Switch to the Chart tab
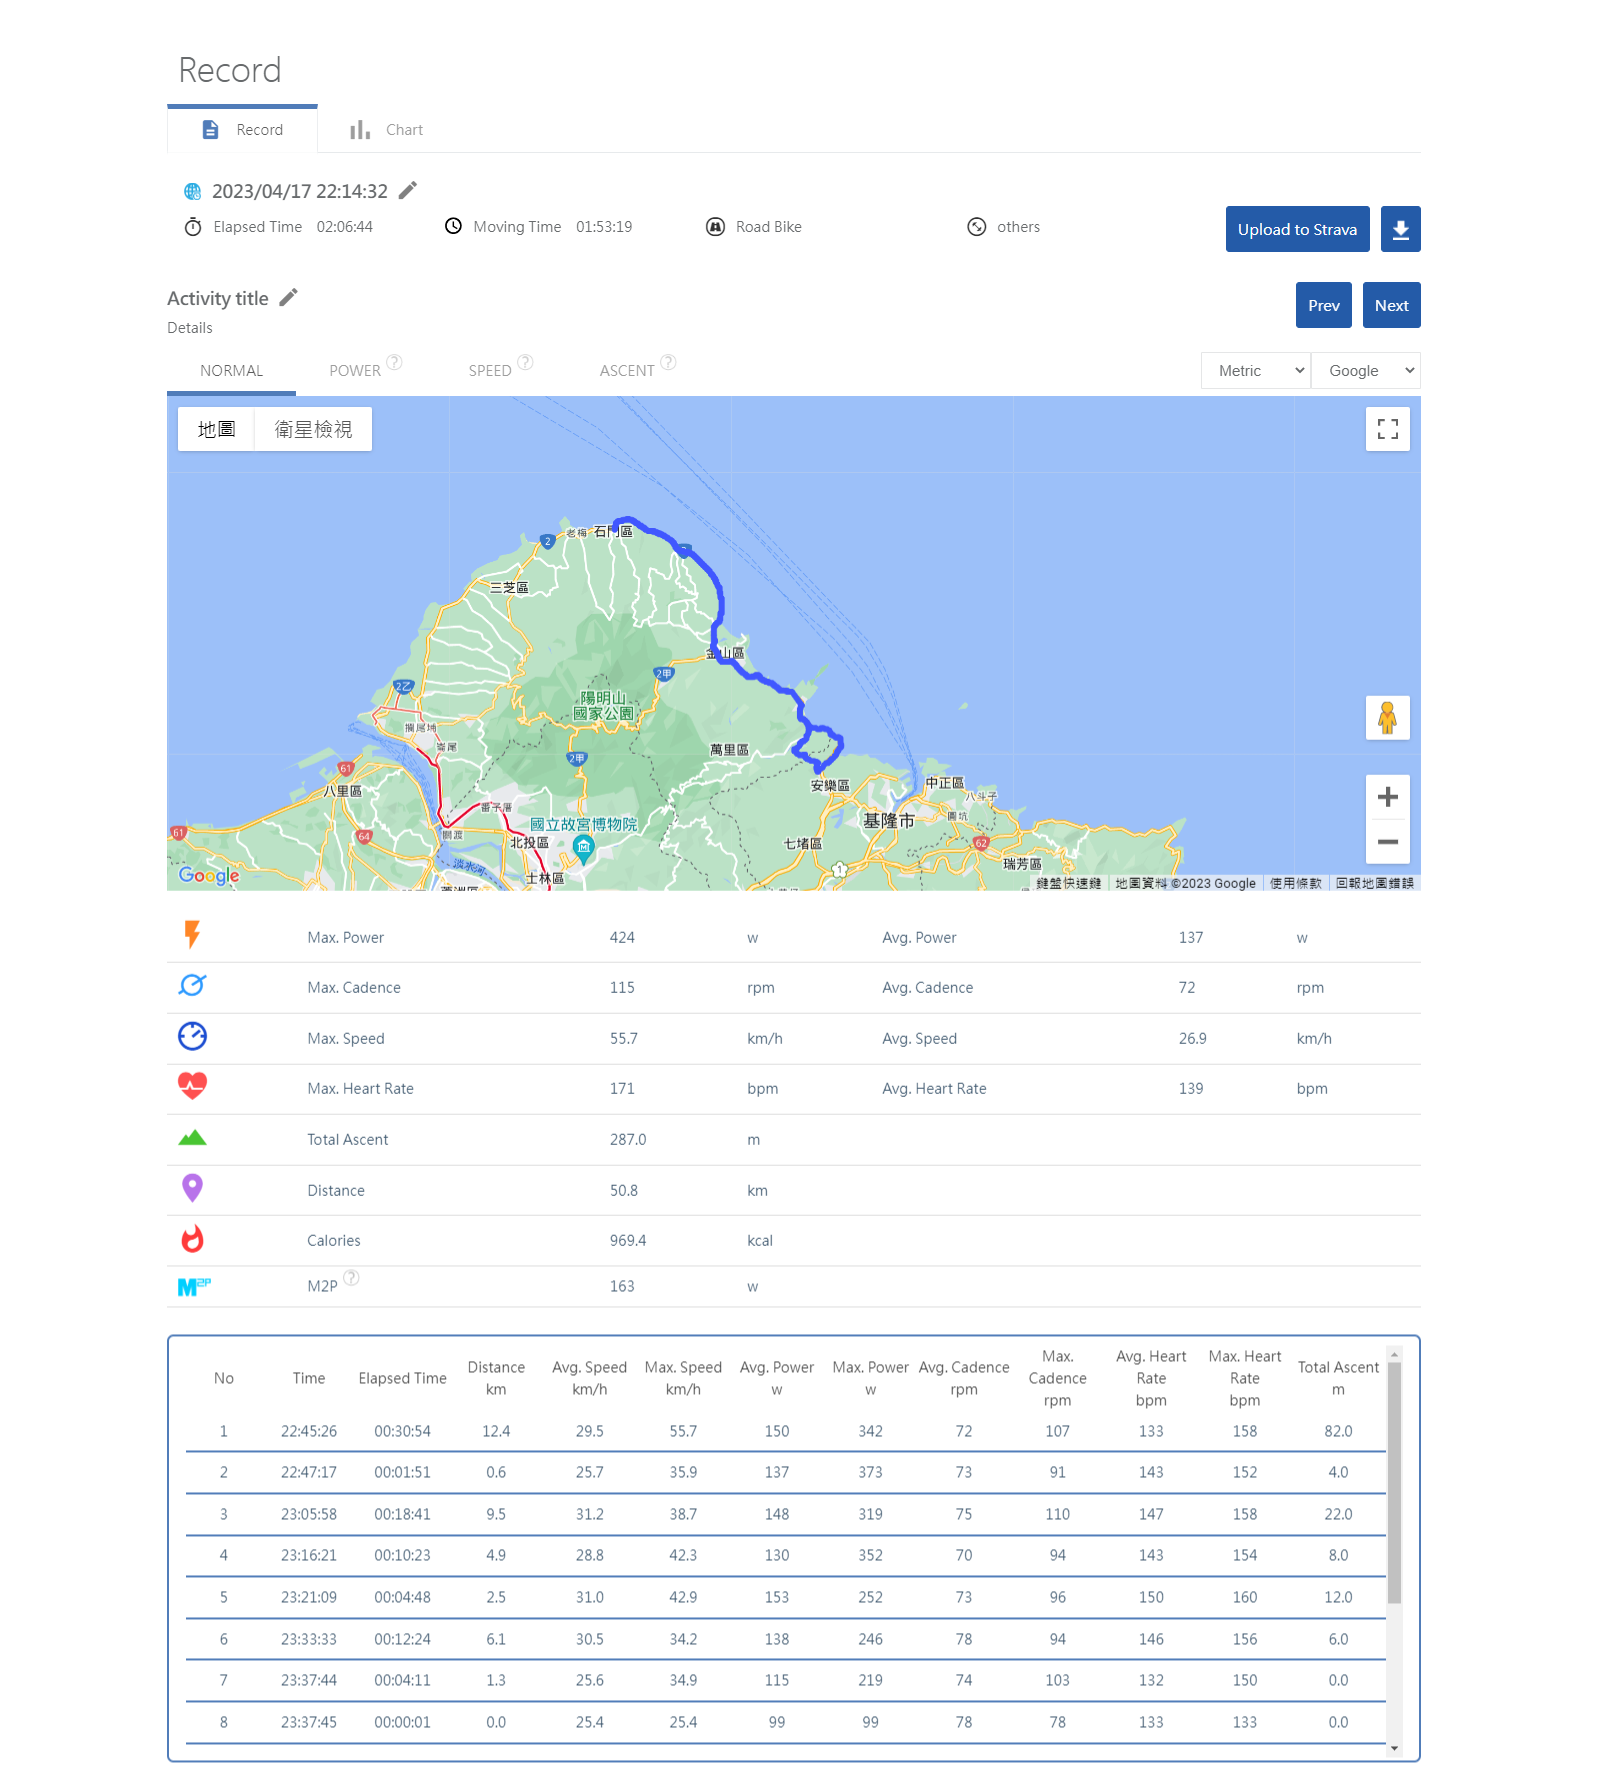 386,130
